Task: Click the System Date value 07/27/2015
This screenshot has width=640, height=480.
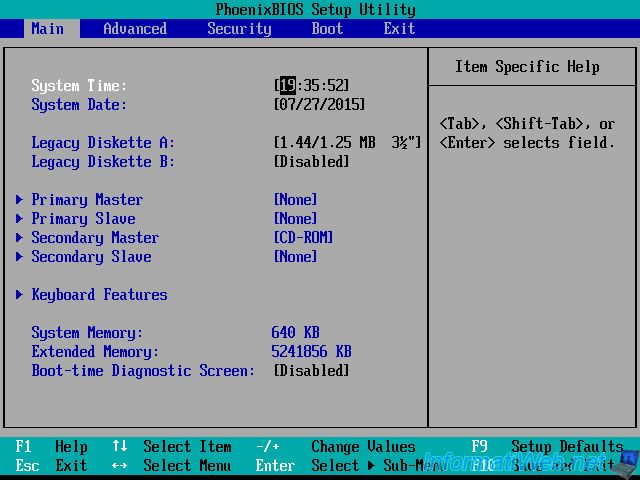Action: point(320,104)
